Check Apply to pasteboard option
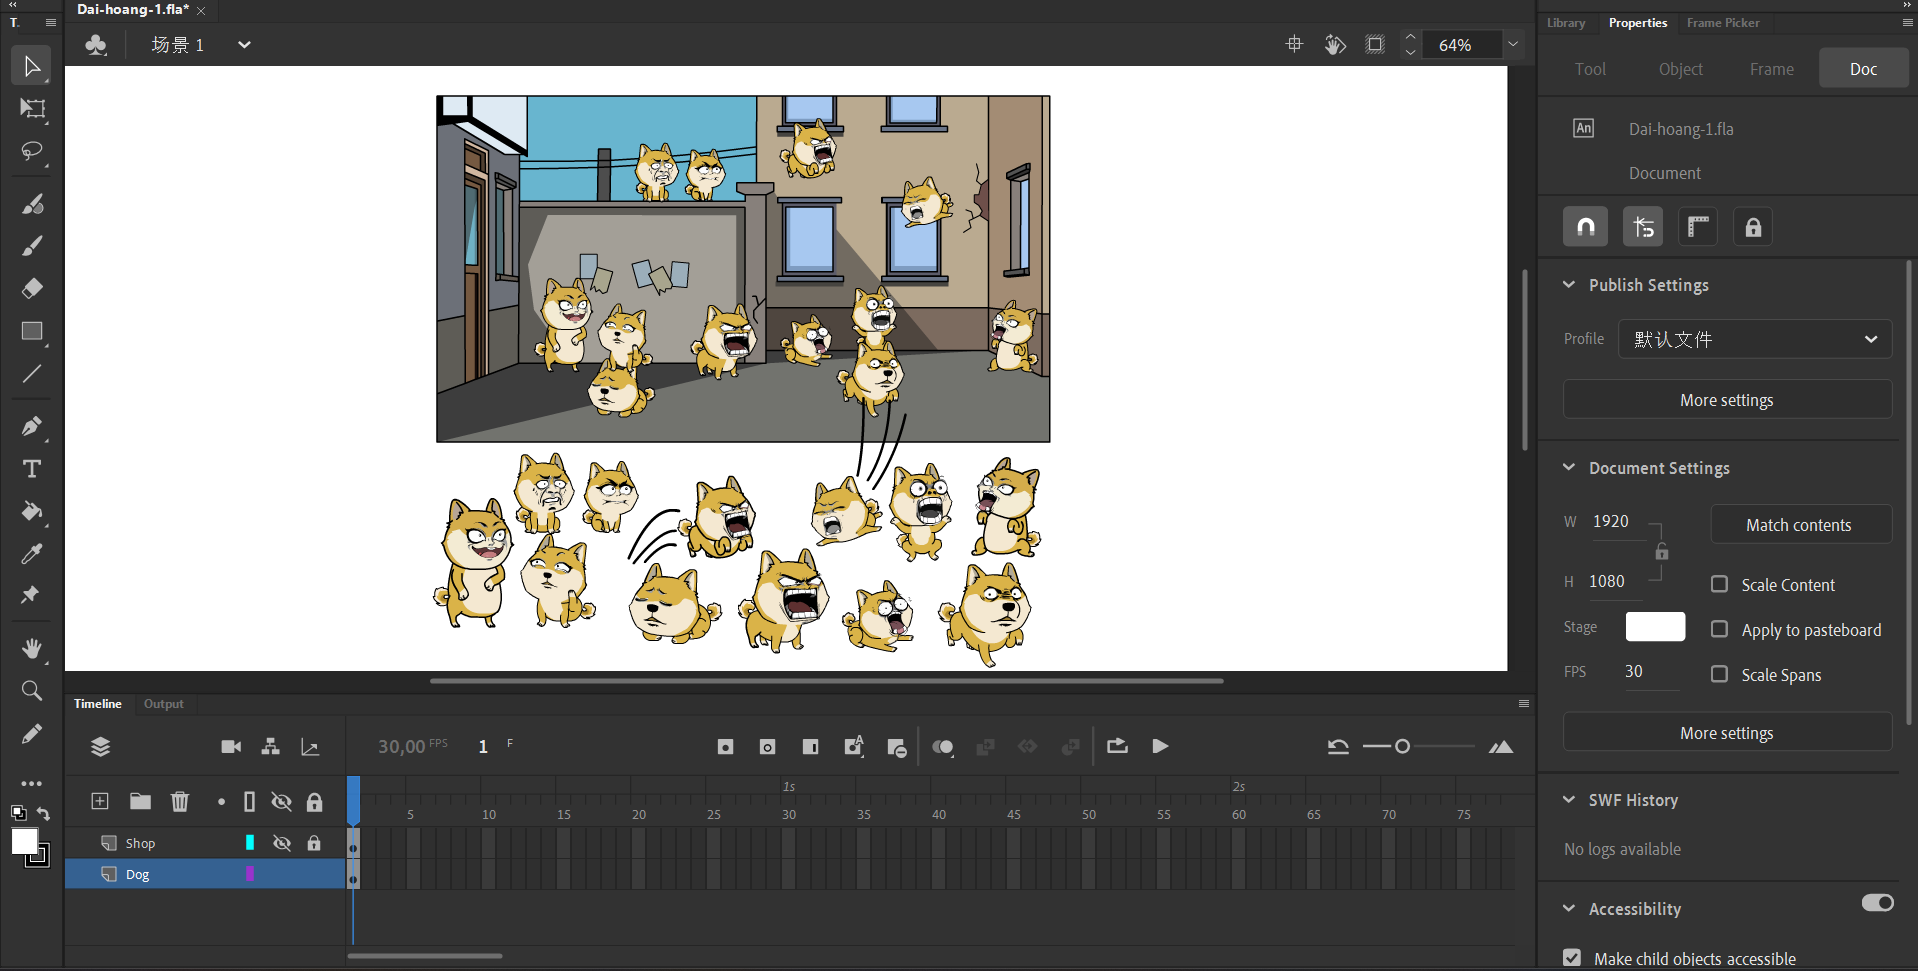This screenshot has width=1918, height=971. click(x=1719, y=629)
